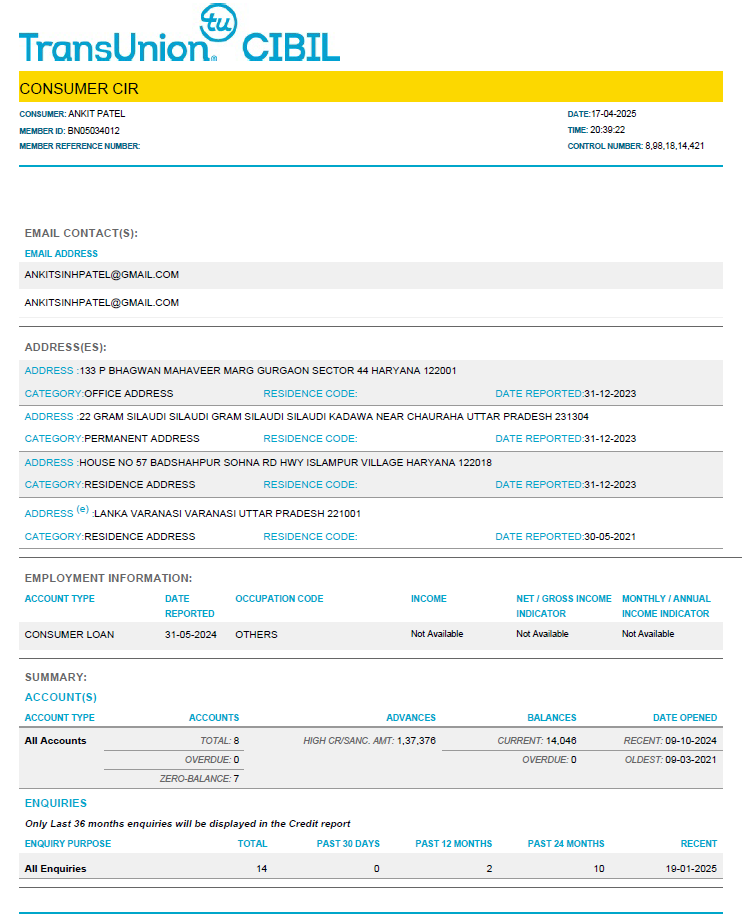Select TOTAL: 8 accounts value

[x=220, y=741]
